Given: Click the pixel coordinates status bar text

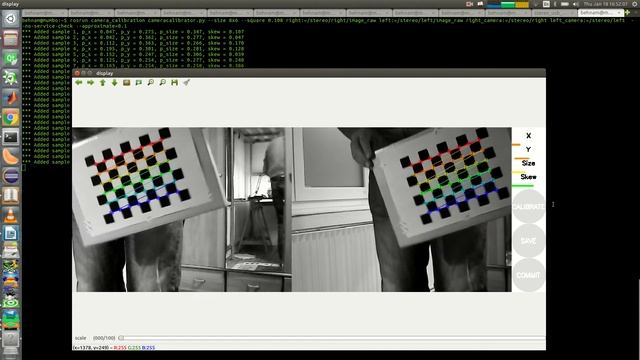Looking at the screenshot, I should point(114,348).
